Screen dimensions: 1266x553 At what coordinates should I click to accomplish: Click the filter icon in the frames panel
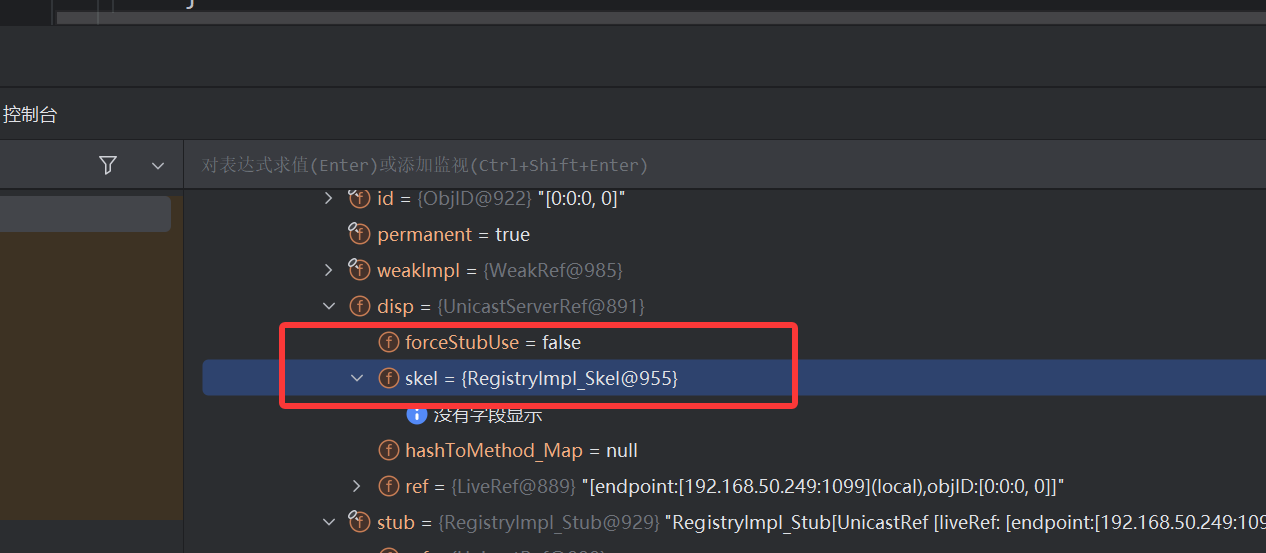point(108,165)
